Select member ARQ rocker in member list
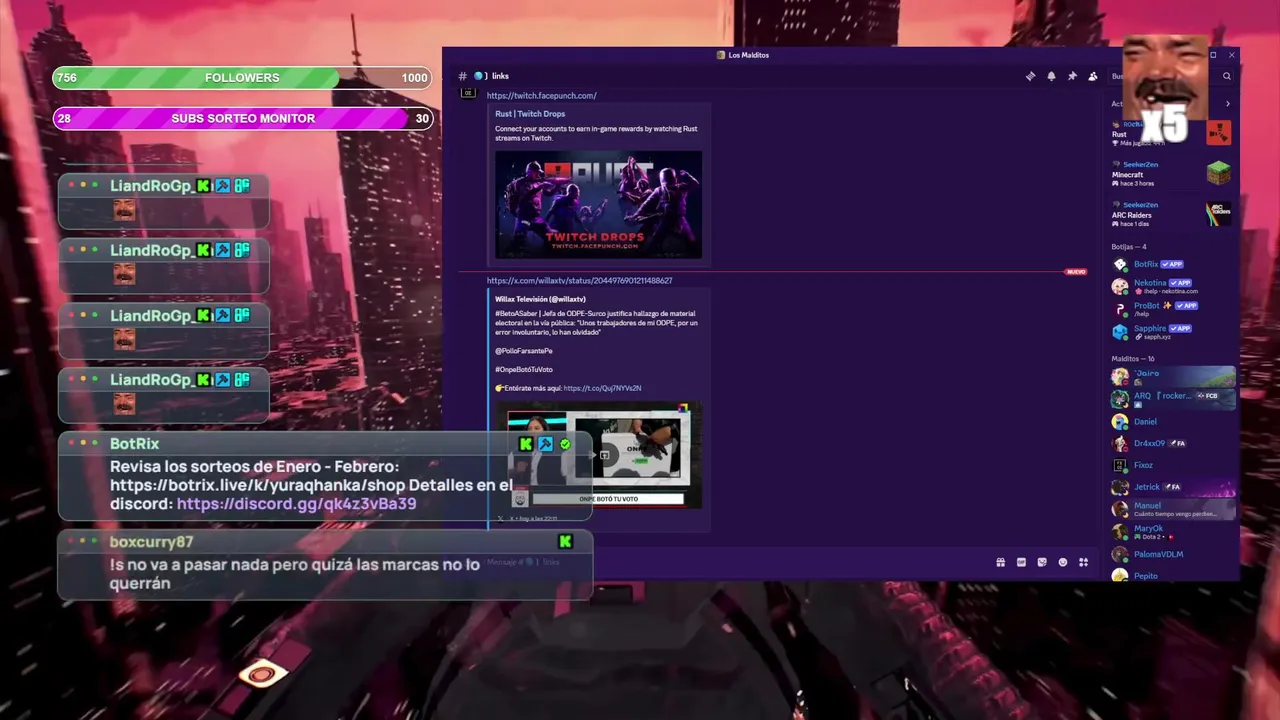The image size is (1280, 720). (x=1172, y=398)
